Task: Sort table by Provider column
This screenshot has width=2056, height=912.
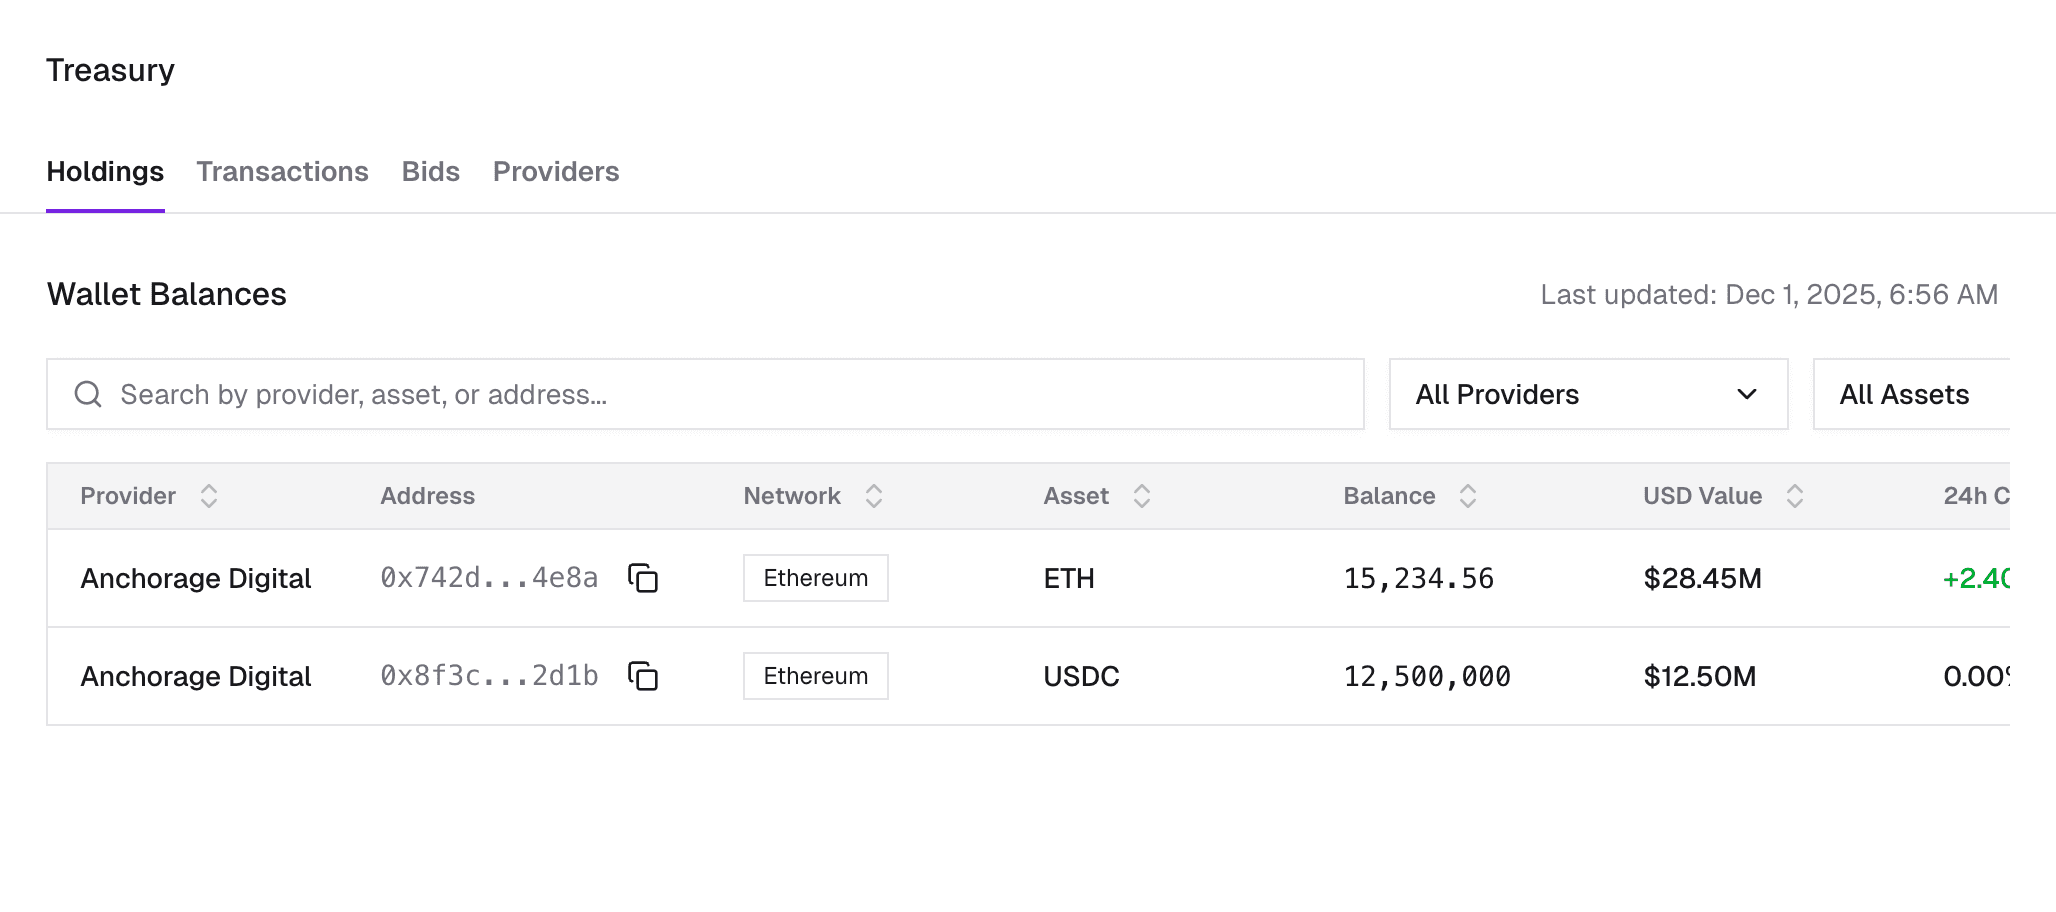Action: (x=209, y=496)
